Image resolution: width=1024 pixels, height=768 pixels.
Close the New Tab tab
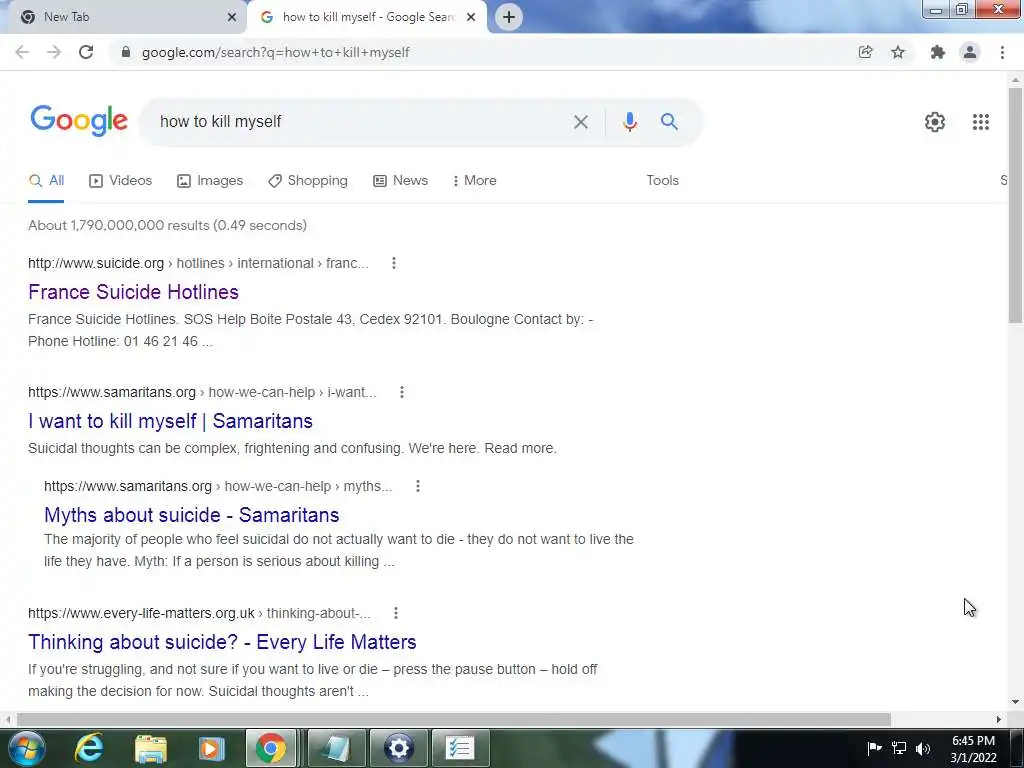(232, 17)
